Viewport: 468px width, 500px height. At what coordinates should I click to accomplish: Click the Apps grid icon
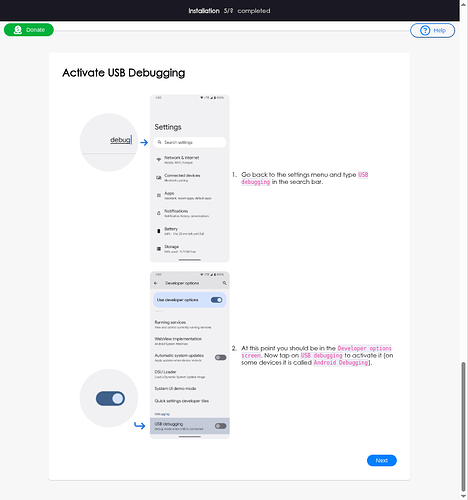click(159, 195)
